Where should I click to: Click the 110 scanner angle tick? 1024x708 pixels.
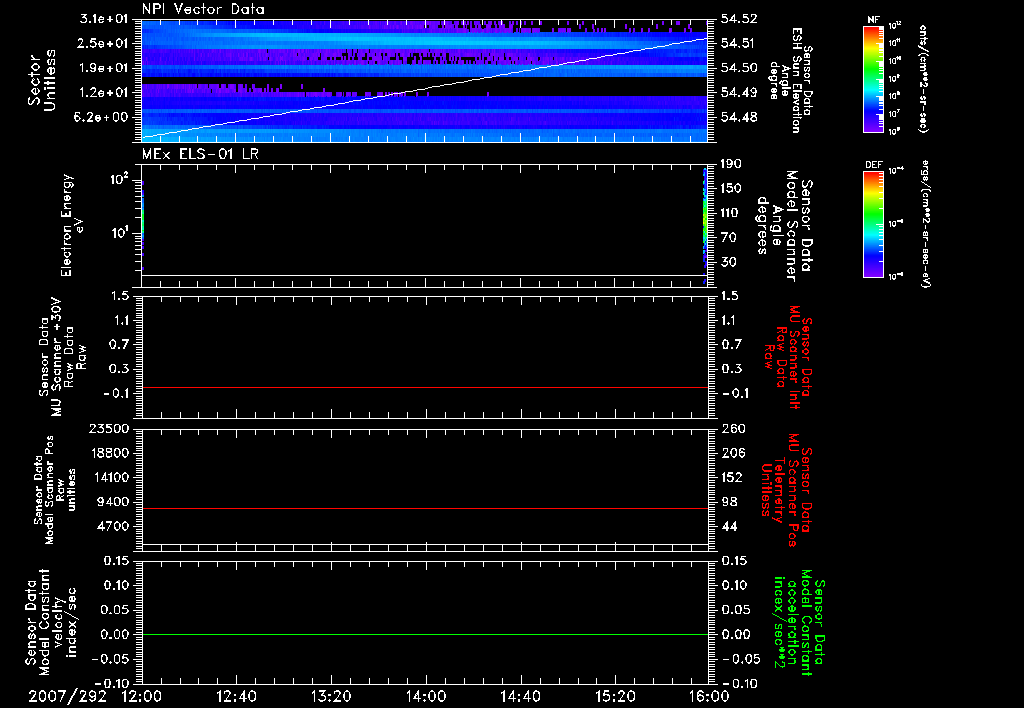pos(731,213)
